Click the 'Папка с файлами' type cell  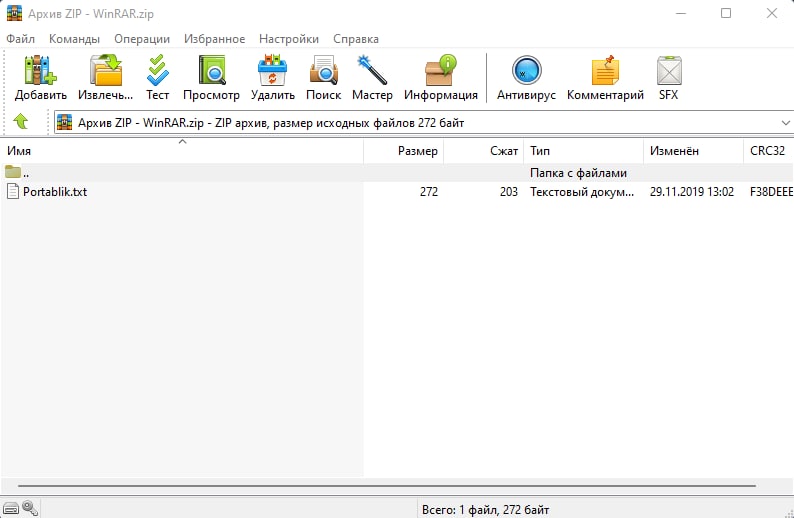pyautogui.click(x=578, y=173)
